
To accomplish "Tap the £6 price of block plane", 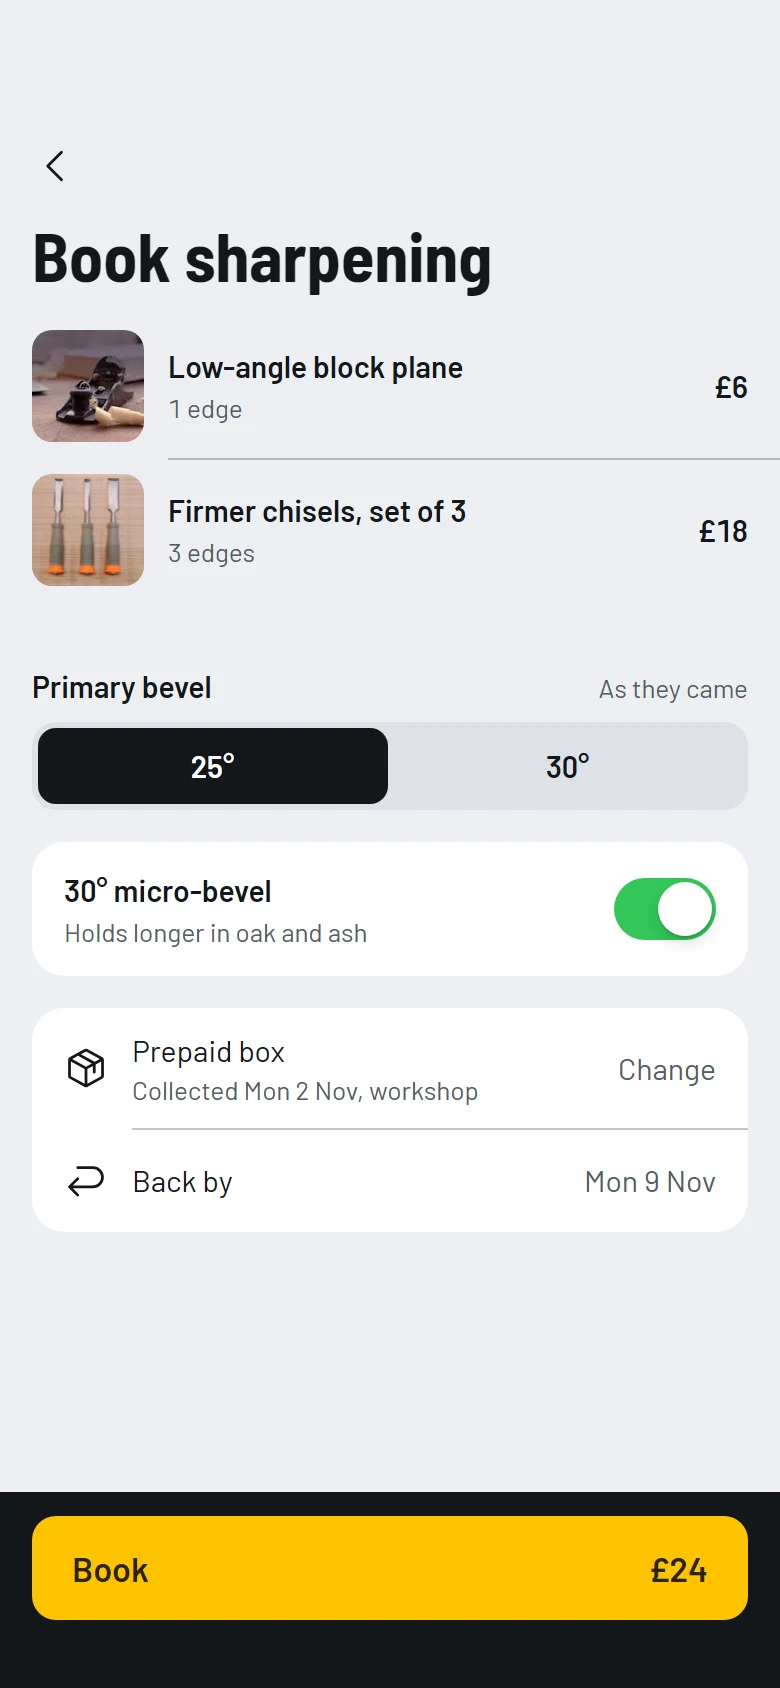I will pos(731,387).
